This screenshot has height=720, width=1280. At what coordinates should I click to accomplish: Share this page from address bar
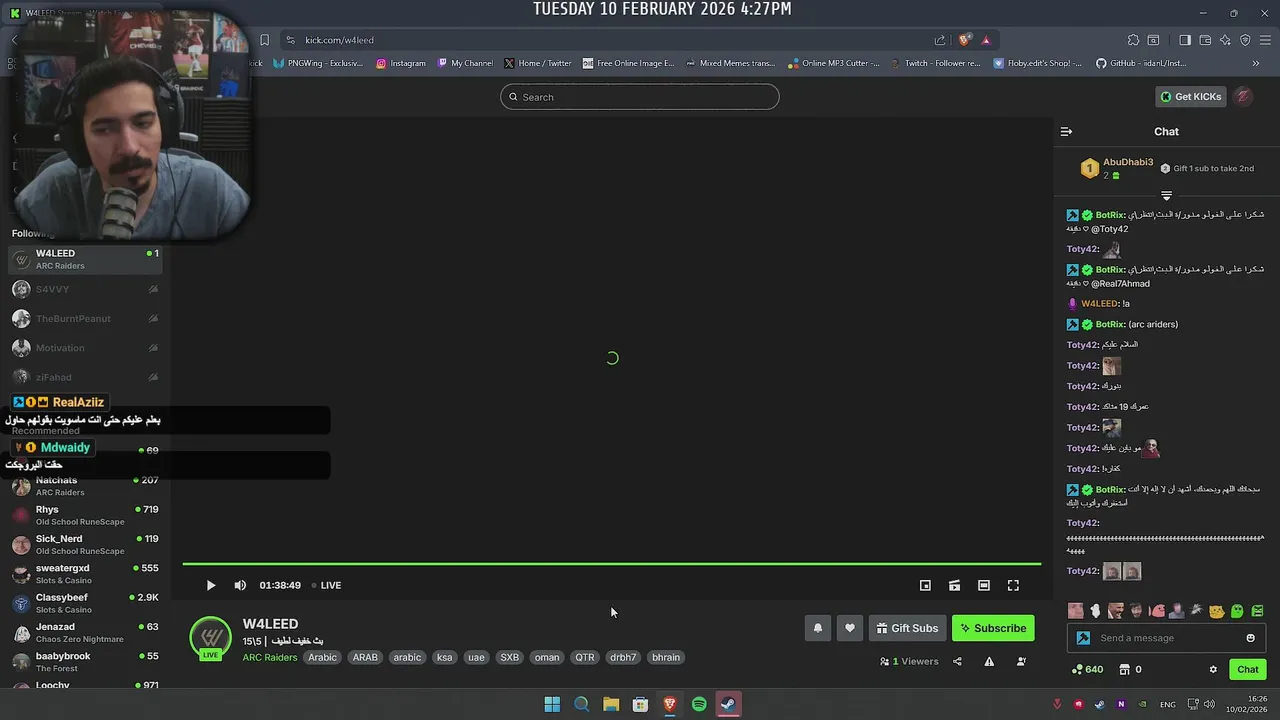(x=940, y=40)
